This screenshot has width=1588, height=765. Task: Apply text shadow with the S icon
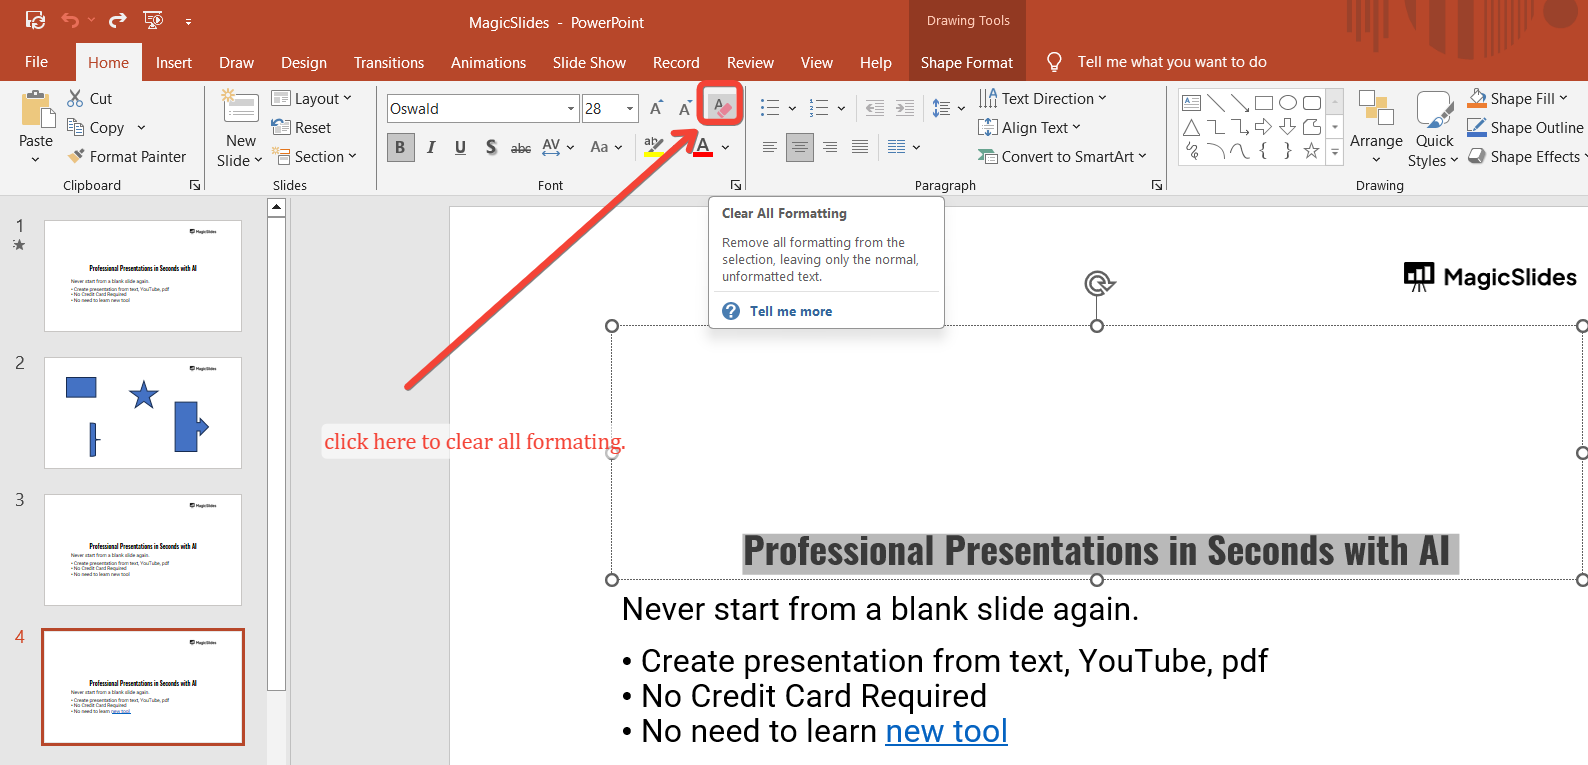pyautogui.click(x=491, y=147)
